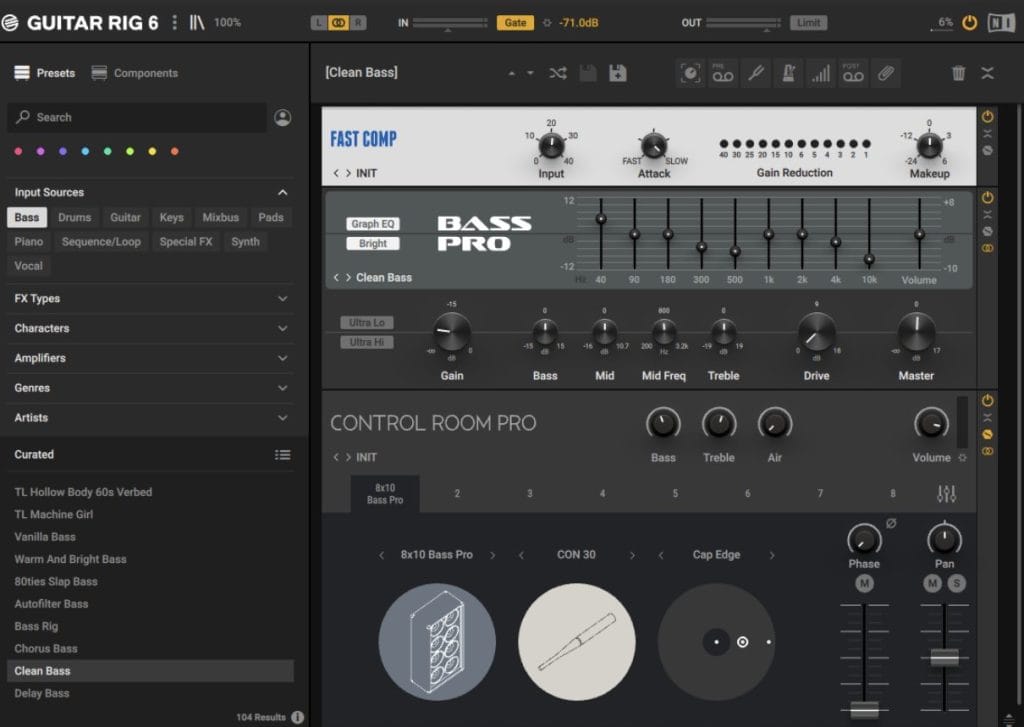The height and width of the screenshot is (727, 1024).
Task: Toggle the Limit button
Action: 808,23
